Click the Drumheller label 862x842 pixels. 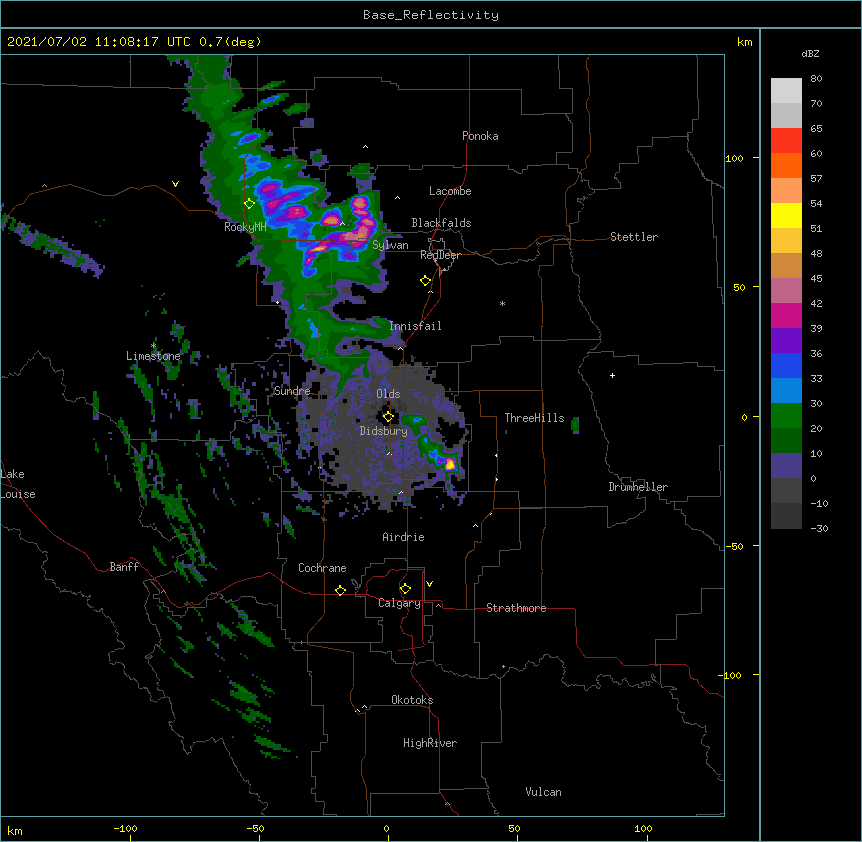(638, 487)
